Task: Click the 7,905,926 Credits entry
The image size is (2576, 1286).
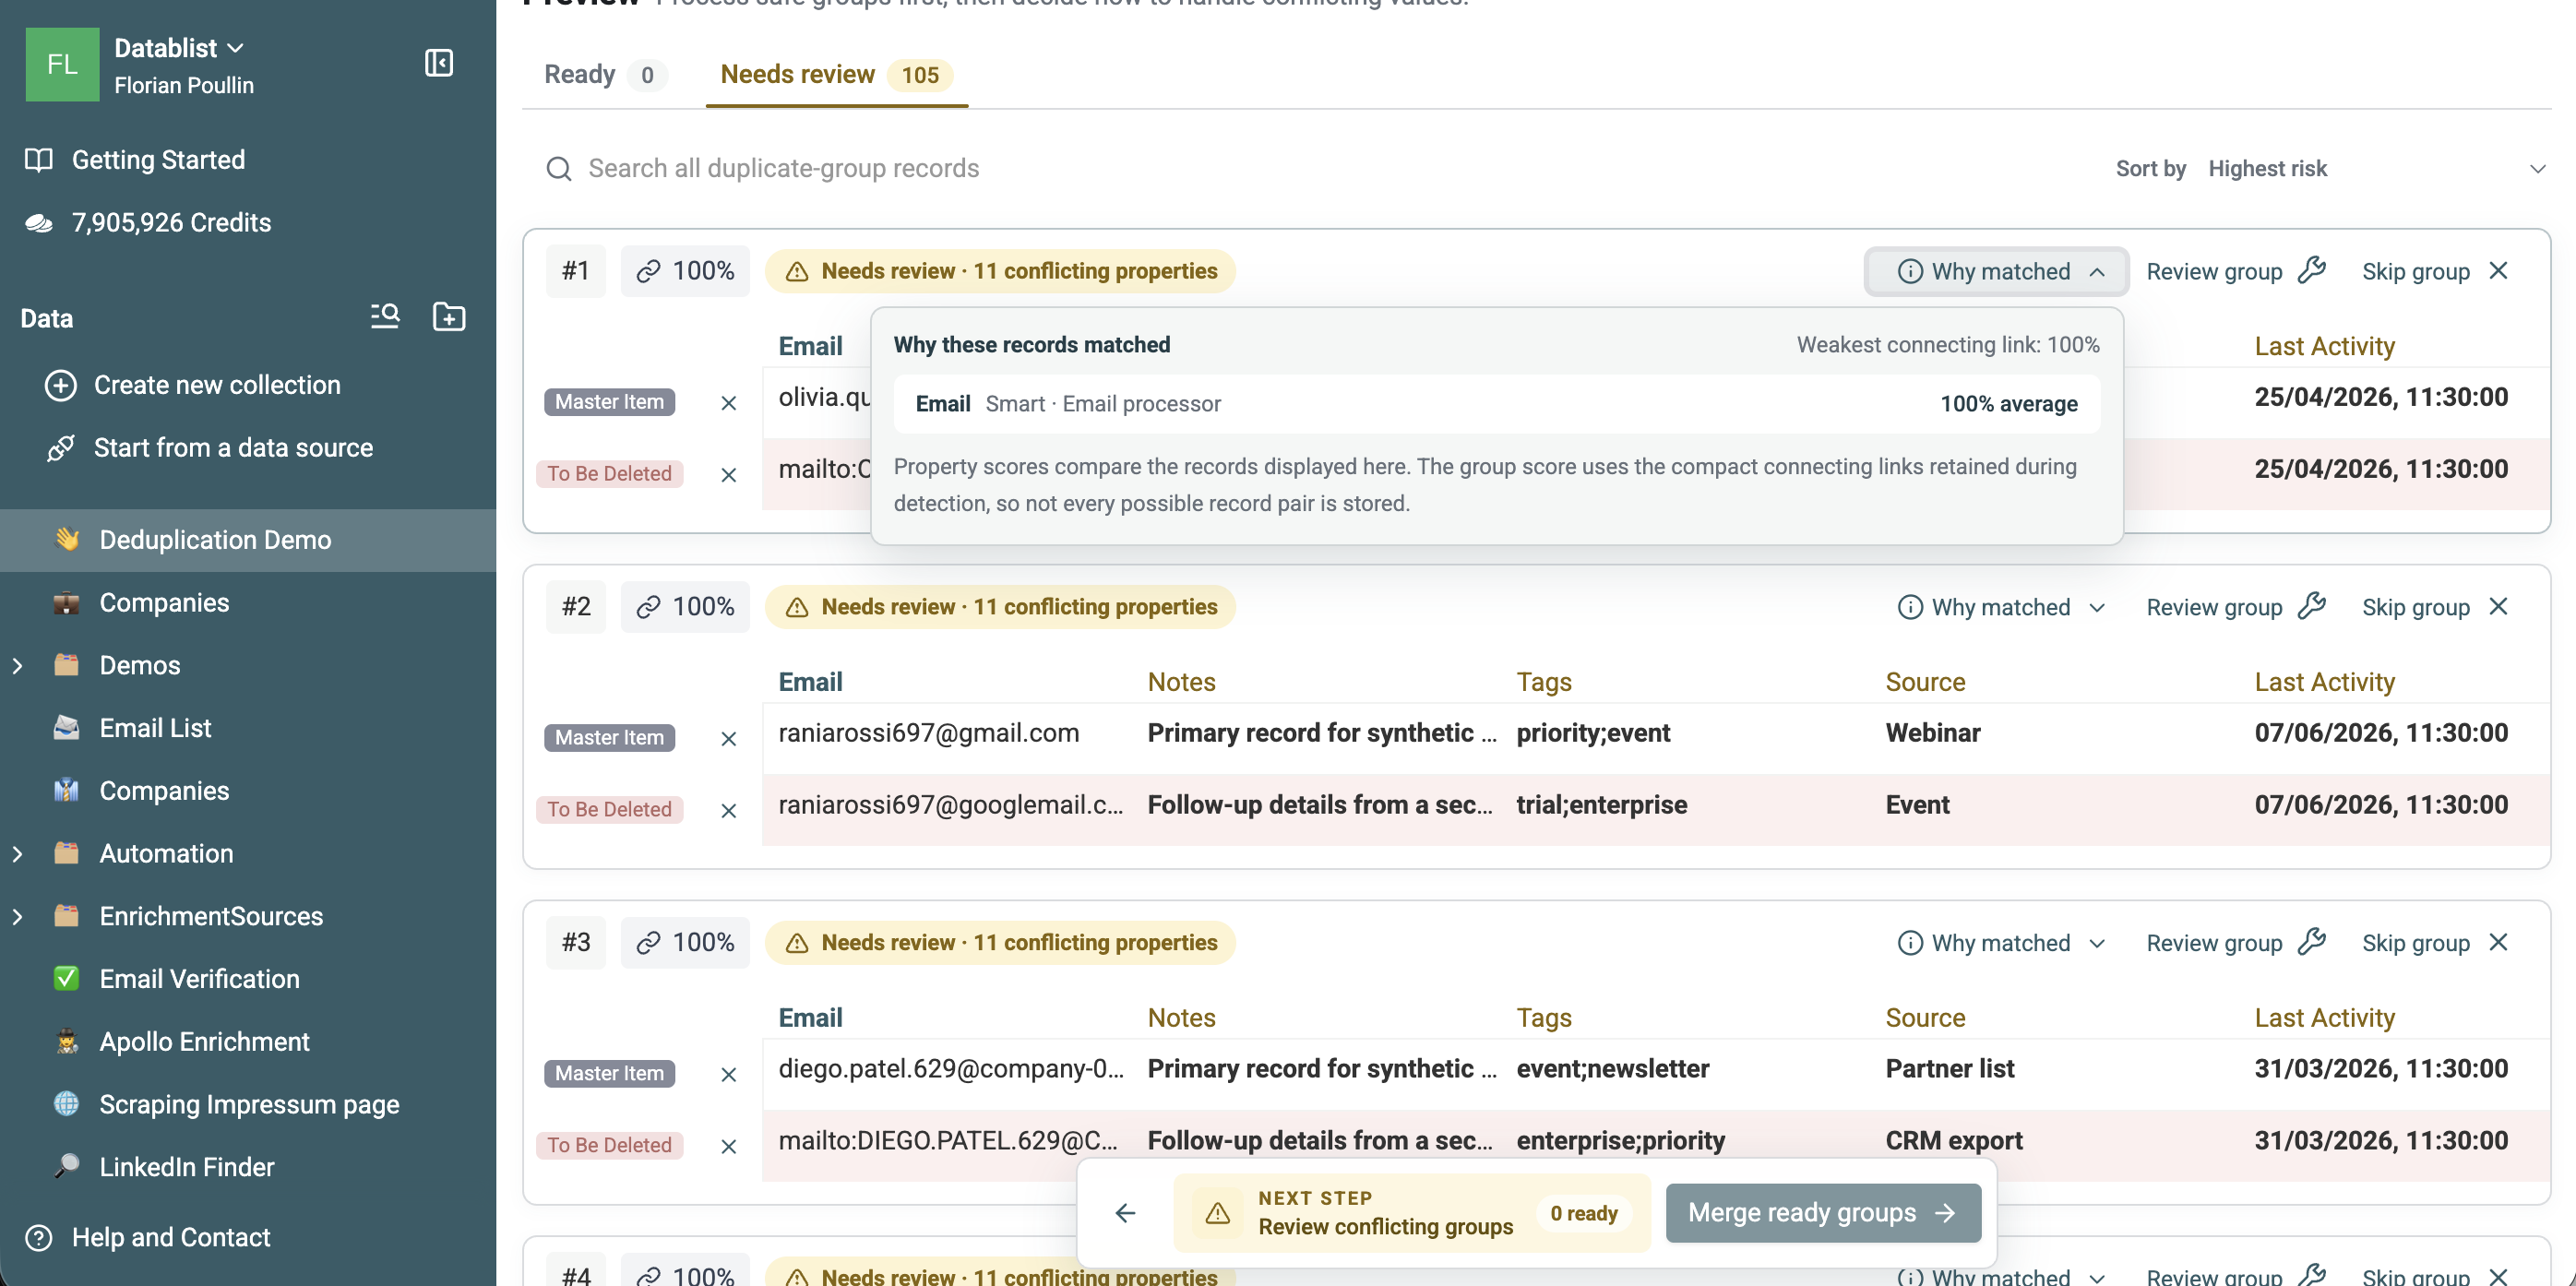Action: pyautogui.click(x=148, y=223)
